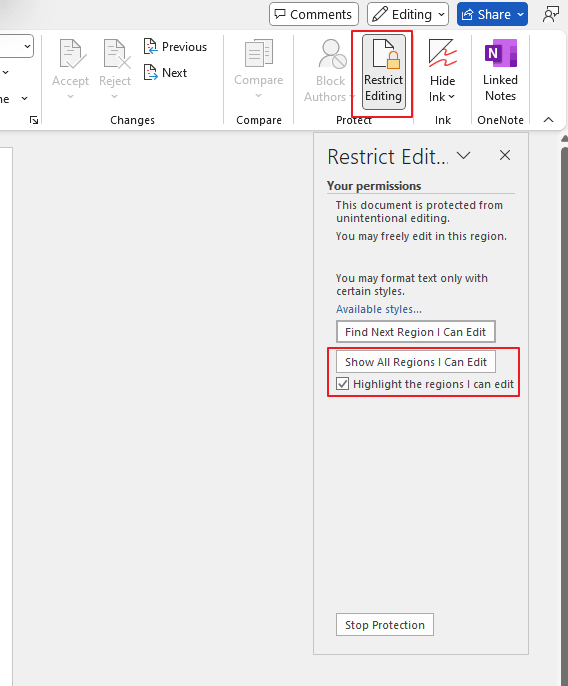
Task: Click the Compare documents icon
Action: point(259,53)
